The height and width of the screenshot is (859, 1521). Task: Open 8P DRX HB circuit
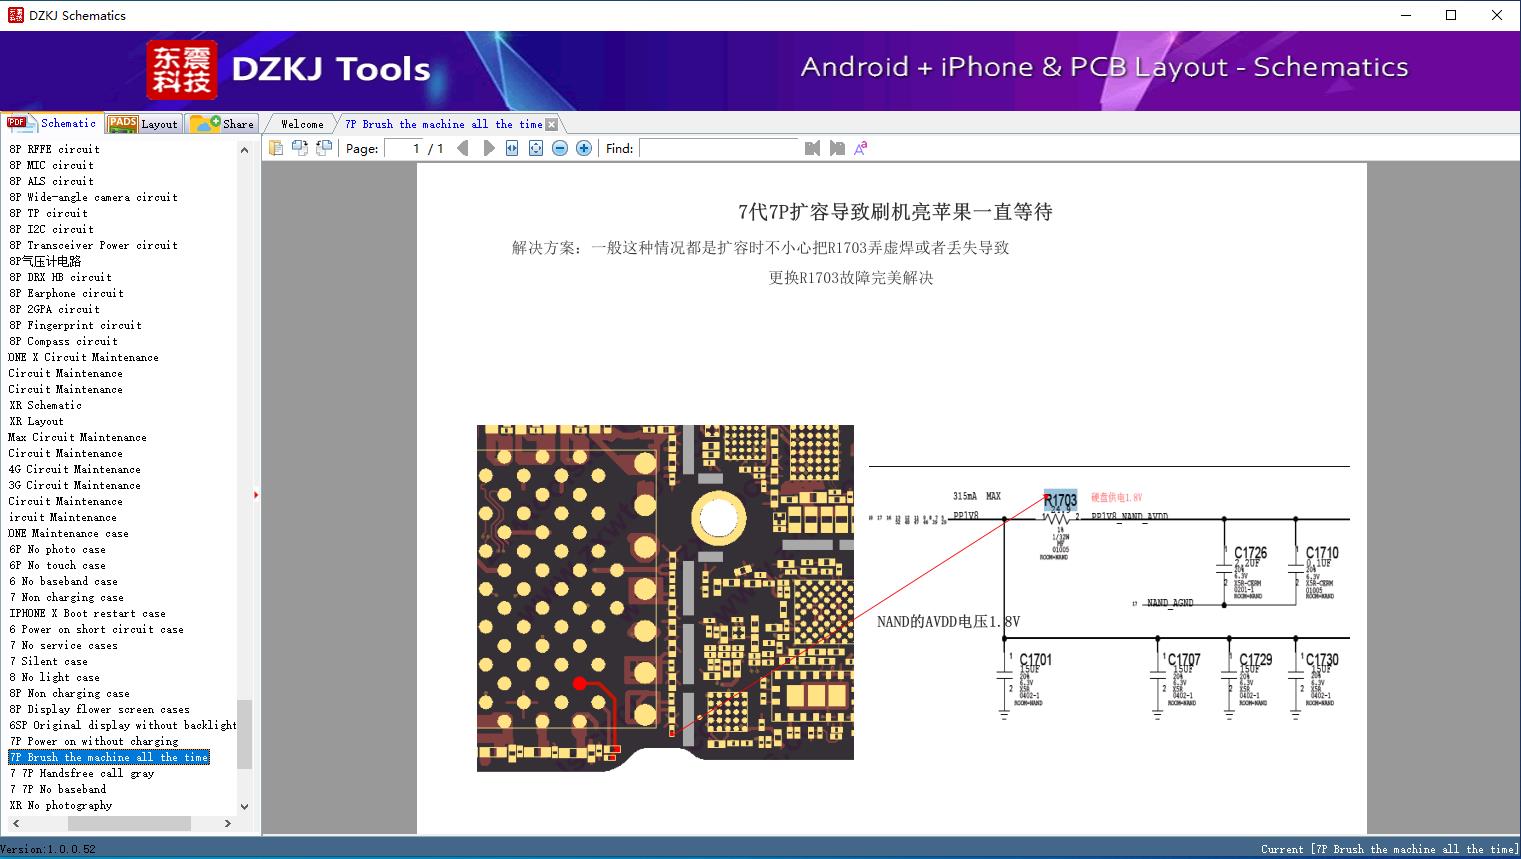[60, 277]
